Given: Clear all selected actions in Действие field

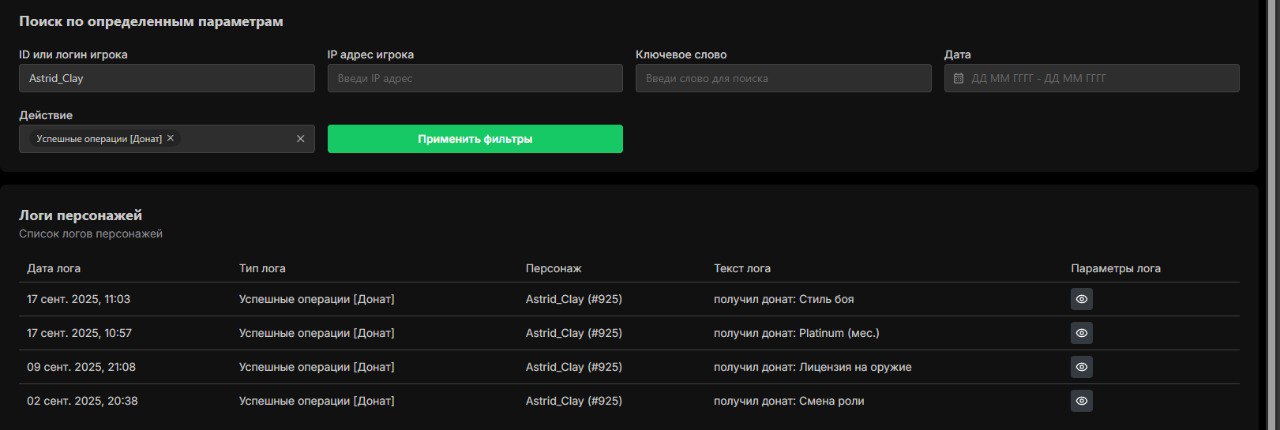Looking at the screenshot, I should 300,139.
